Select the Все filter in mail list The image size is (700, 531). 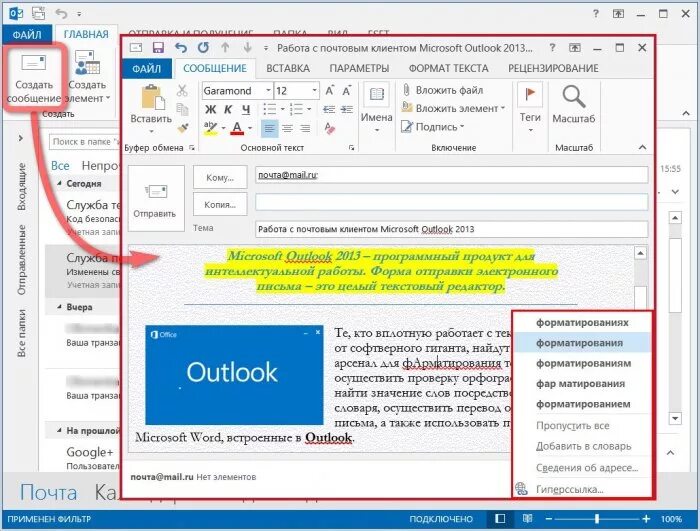(x=60, y=166)
